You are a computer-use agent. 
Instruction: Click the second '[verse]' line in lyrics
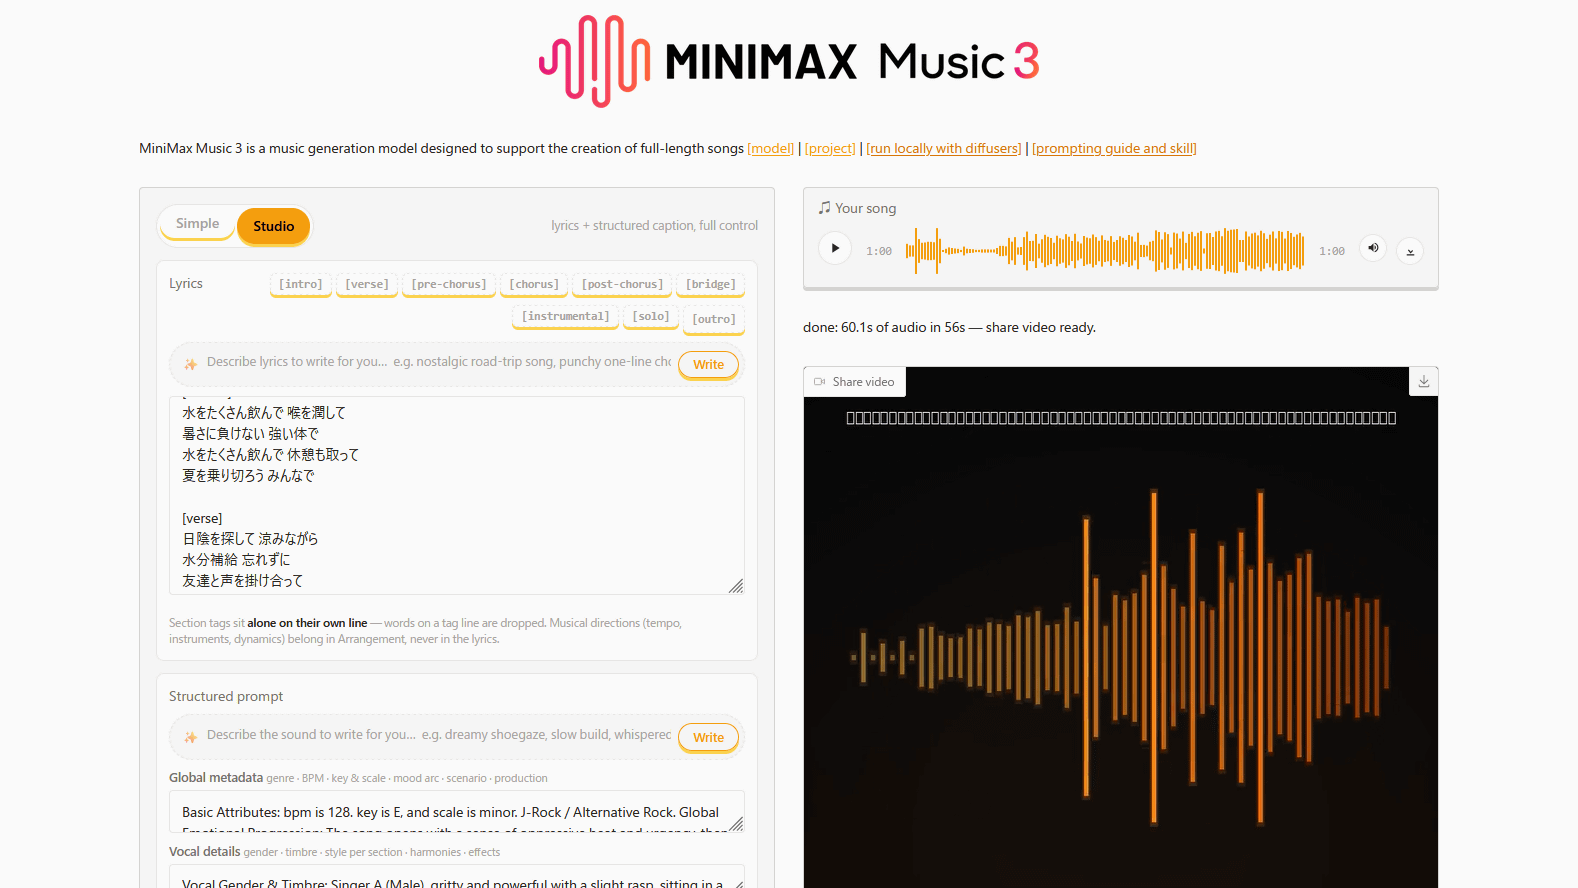pos(202,518)
